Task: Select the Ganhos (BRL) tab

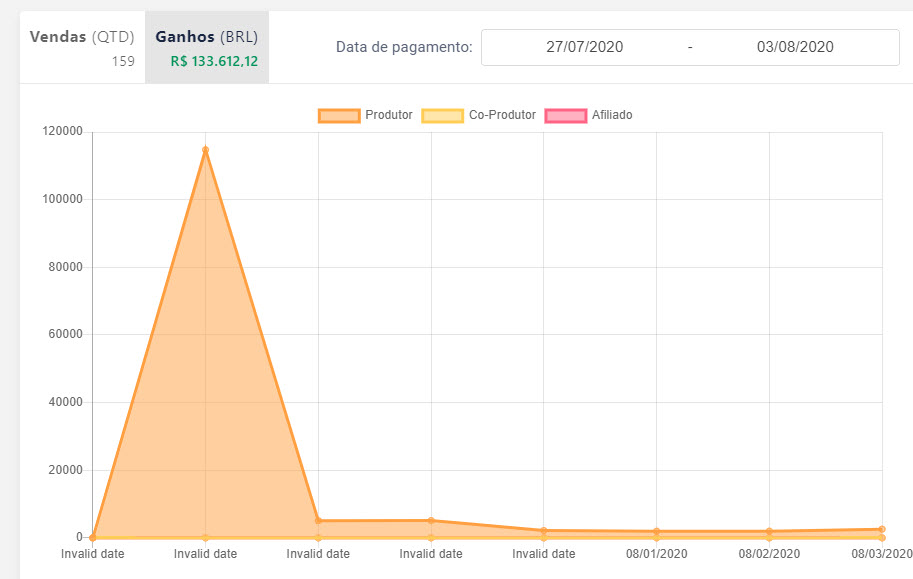Action: coord(207,47)
